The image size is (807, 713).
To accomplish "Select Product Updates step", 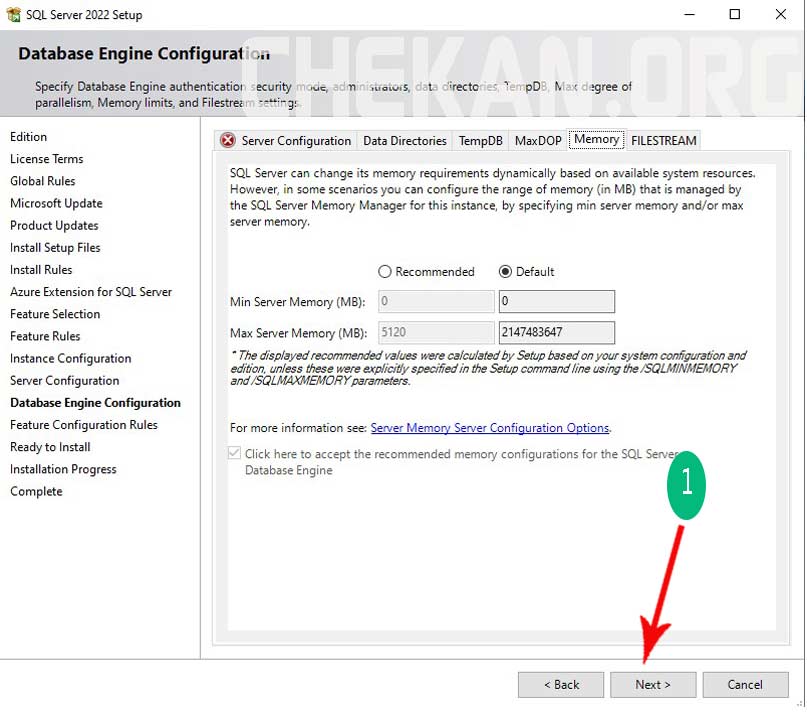I will coord(54,225).
